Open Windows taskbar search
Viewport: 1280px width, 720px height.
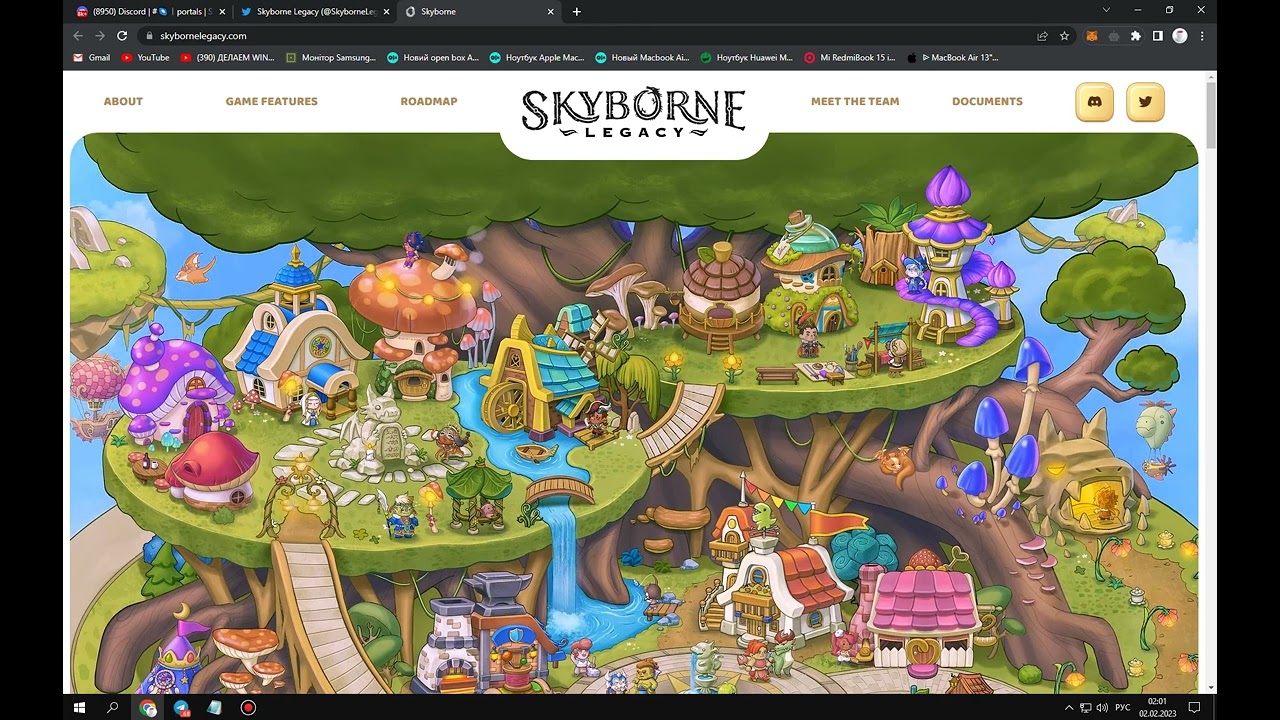pyautogui.click(x=113, y=707)
